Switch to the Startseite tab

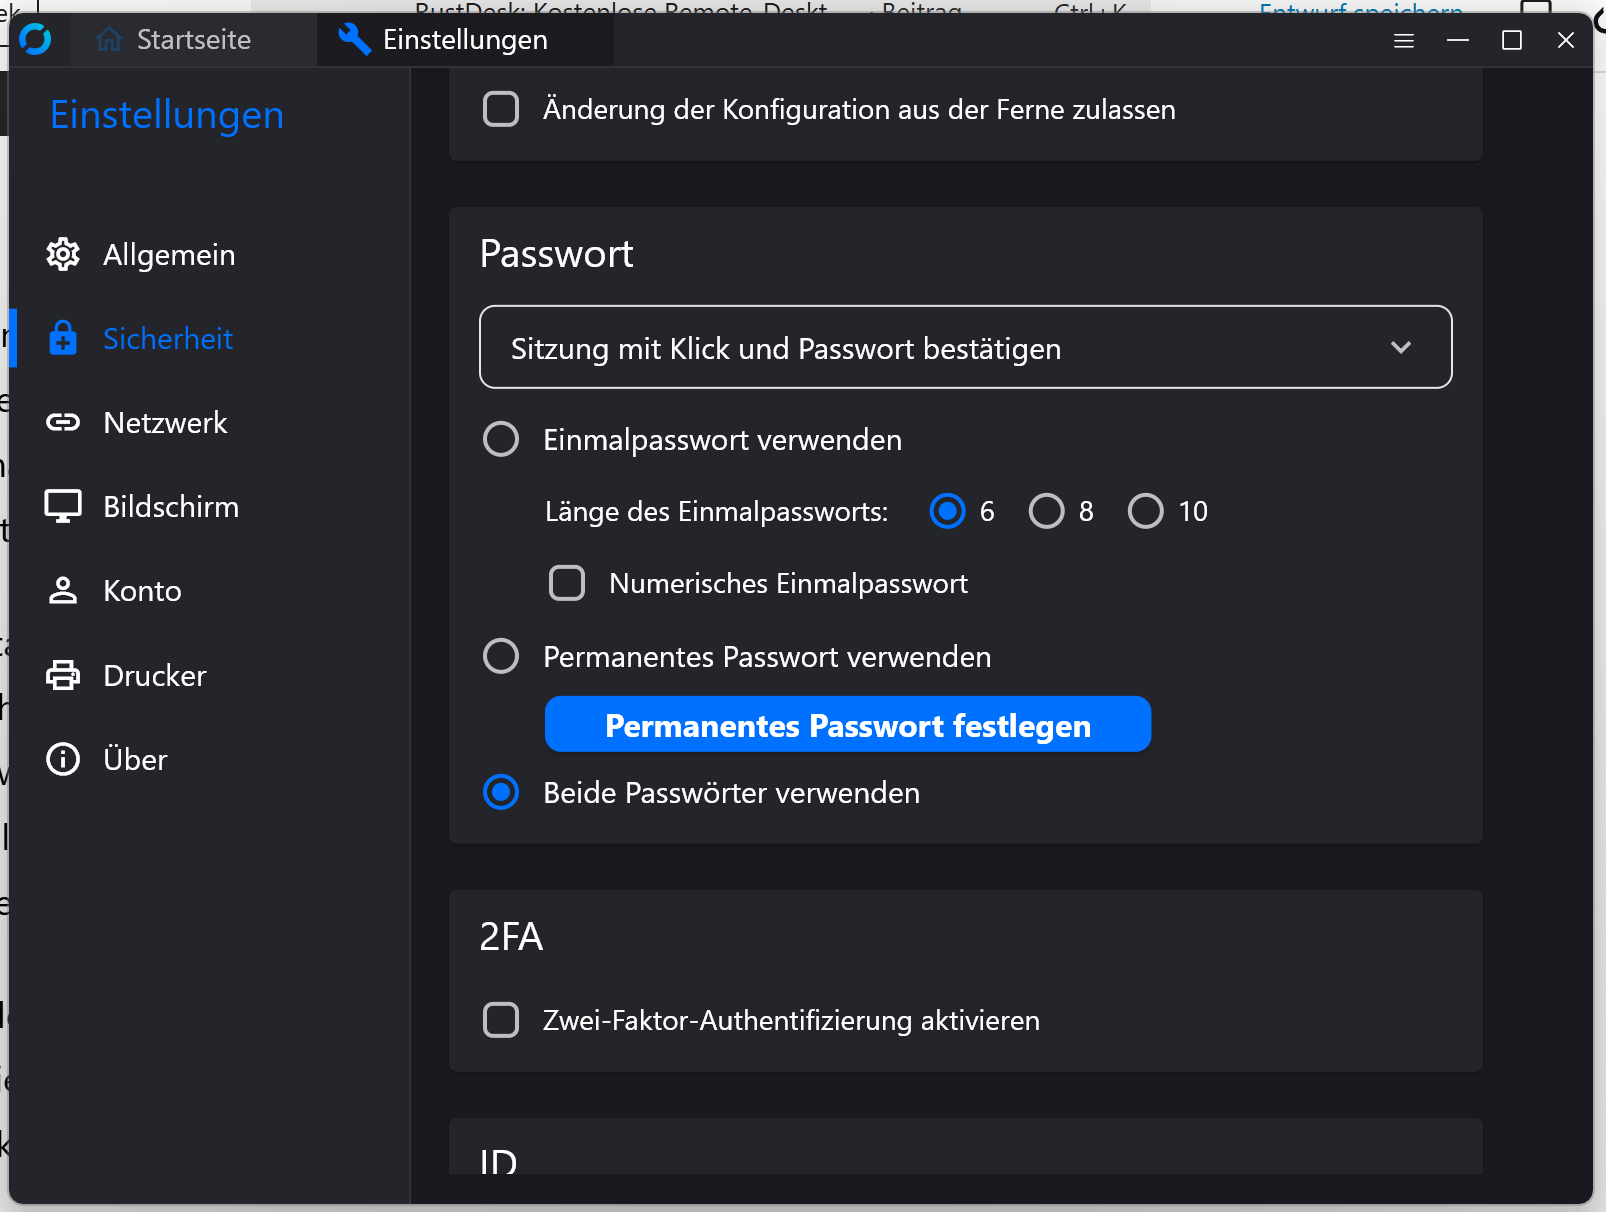(x=174, y=40)
